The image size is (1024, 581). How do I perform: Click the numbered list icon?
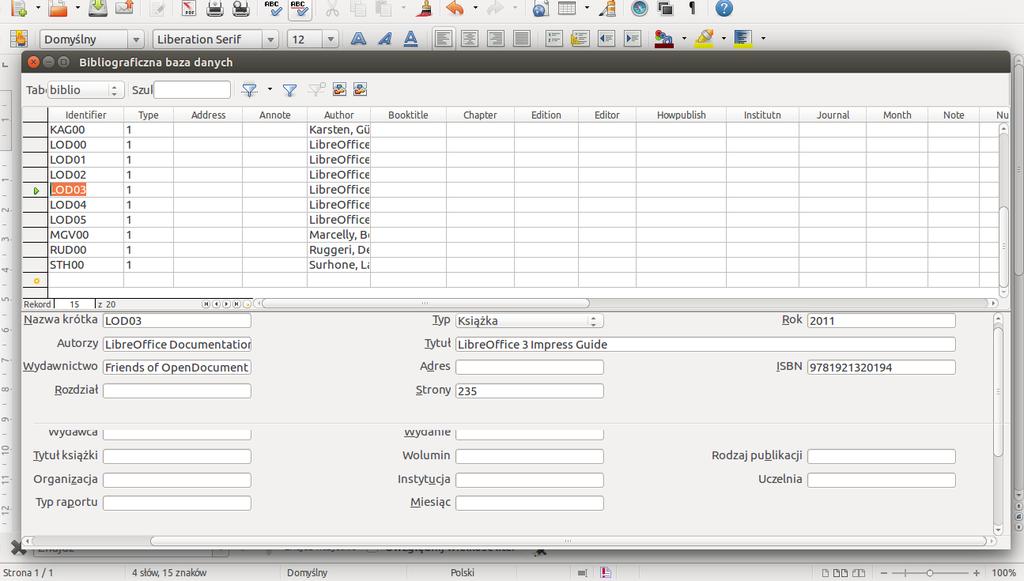(x=554, y=39)
